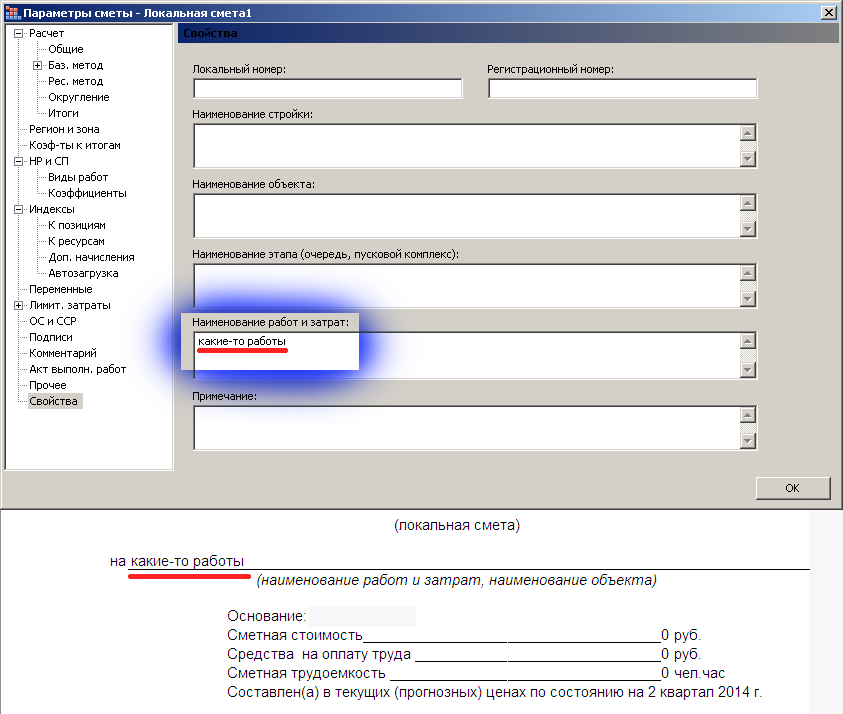Open Переменные section

click(60, 289)
